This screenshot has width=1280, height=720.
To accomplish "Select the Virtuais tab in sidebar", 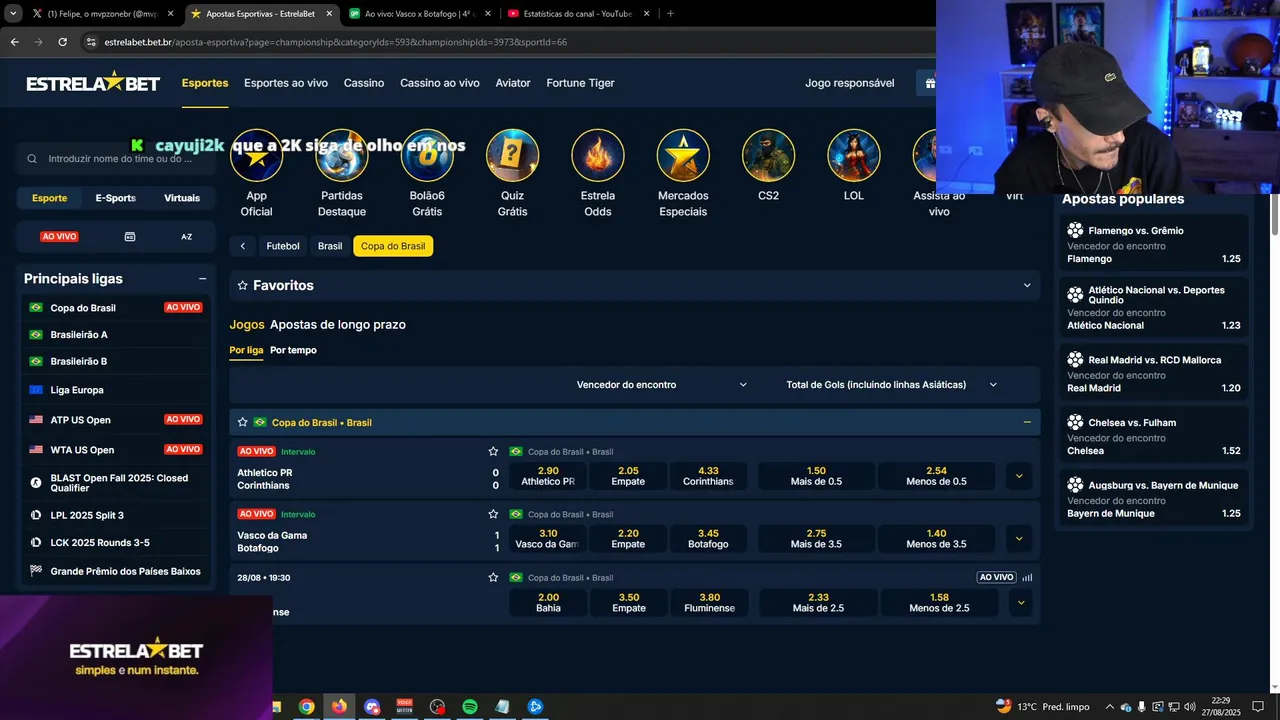I will click(x=182, y=198).
